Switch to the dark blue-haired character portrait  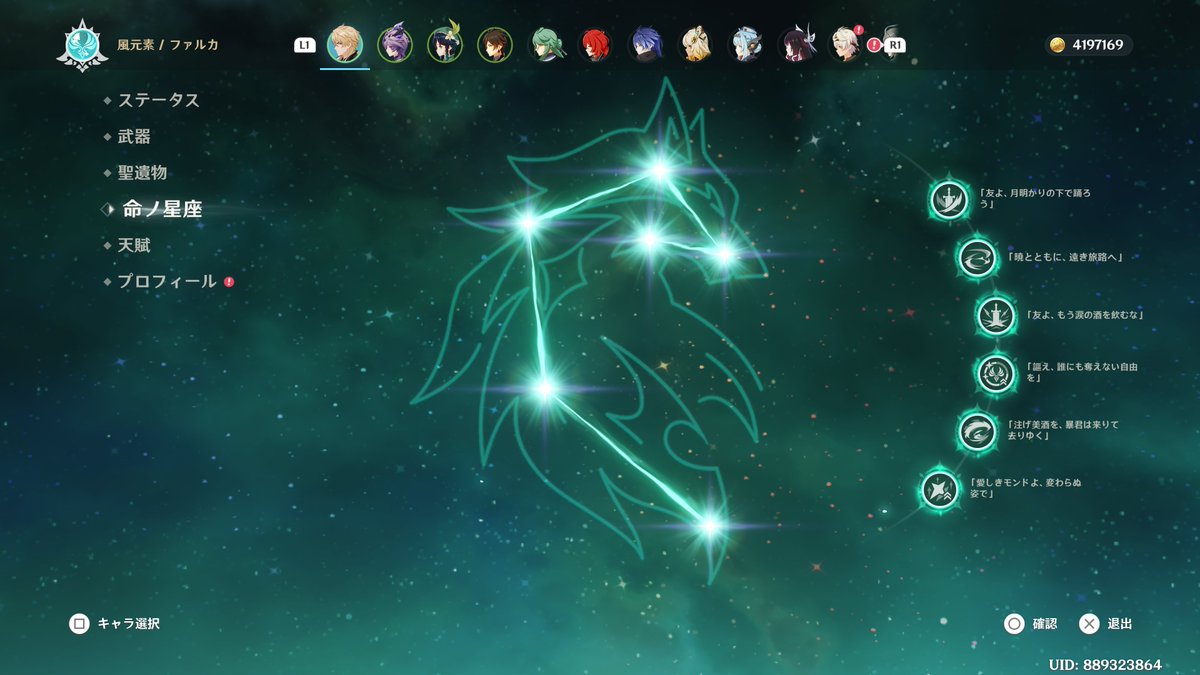coord(645,45)
